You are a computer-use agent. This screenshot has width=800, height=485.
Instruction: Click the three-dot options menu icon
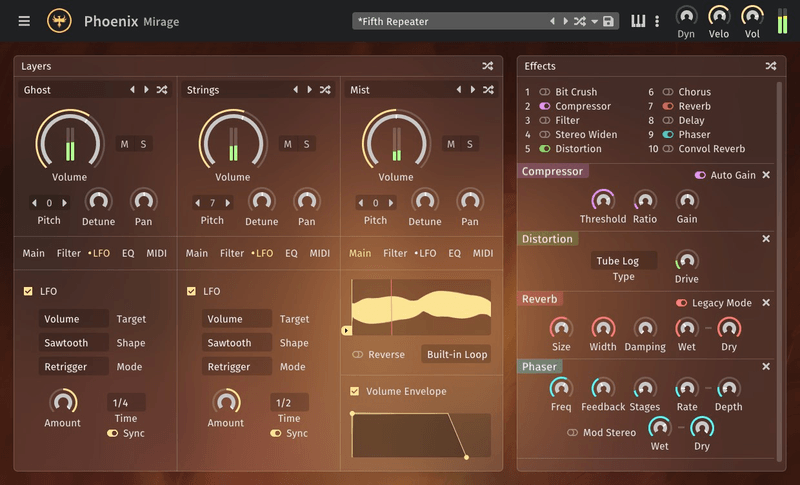pyautogui.click(x=657, y=21)
